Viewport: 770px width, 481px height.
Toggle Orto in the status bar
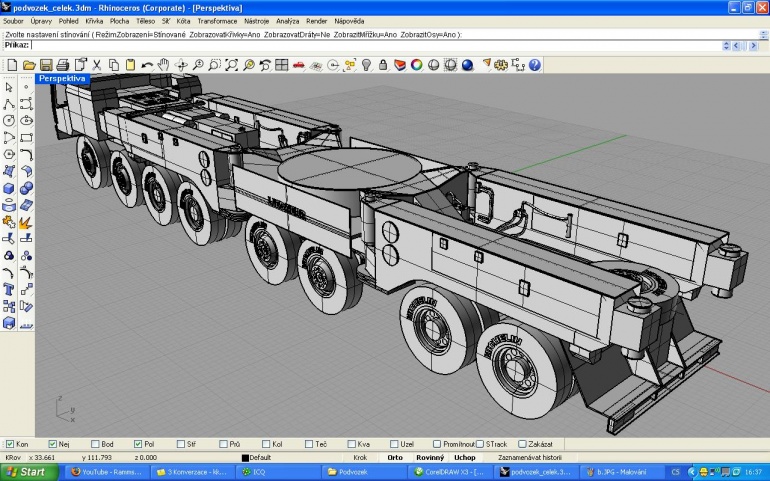(x=395, y=457)
